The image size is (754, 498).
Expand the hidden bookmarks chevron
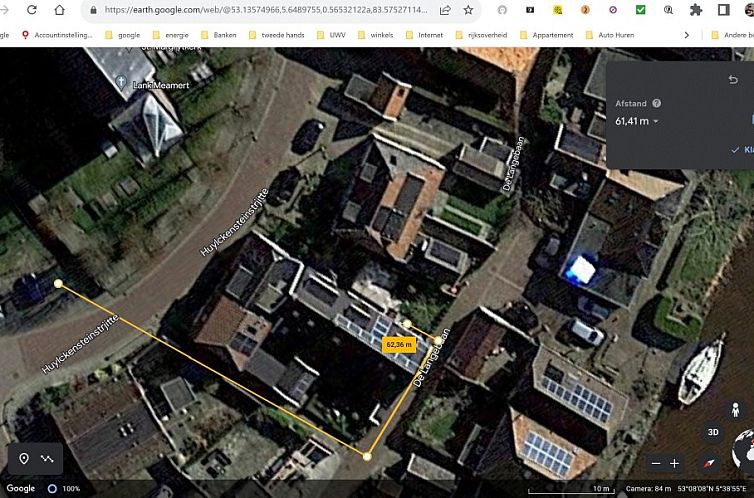pos(686,34)
